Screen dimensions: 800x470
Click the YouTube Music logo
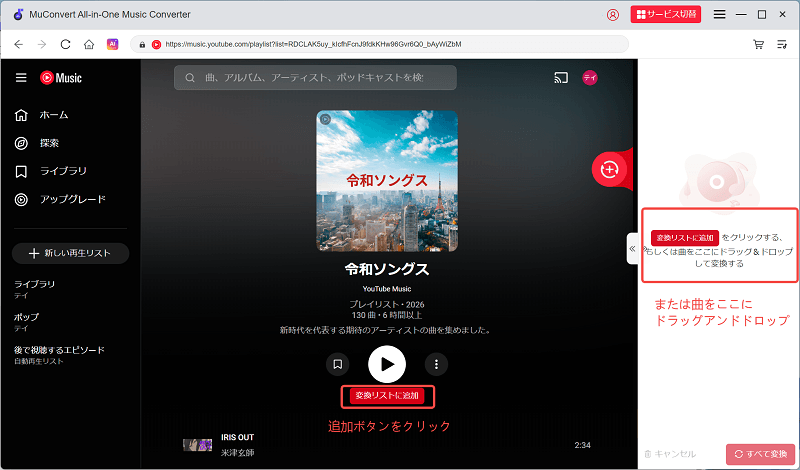(61, 78)
